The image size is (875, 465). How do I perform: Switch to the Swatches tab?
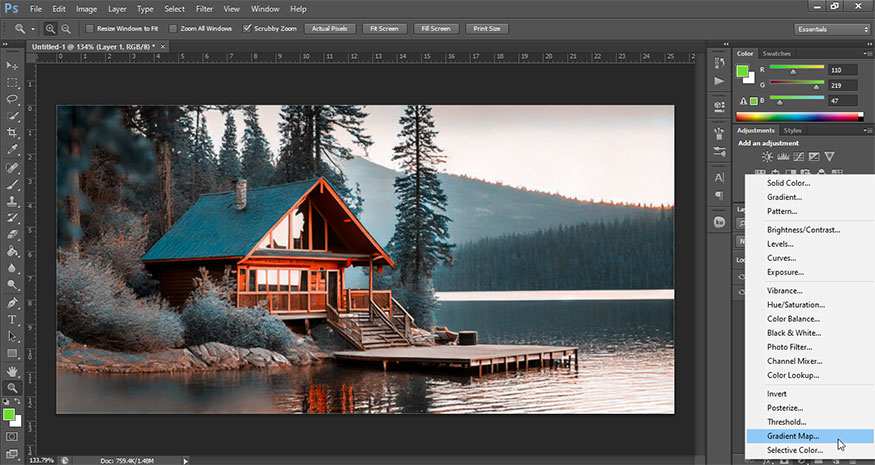pos(776,53)
